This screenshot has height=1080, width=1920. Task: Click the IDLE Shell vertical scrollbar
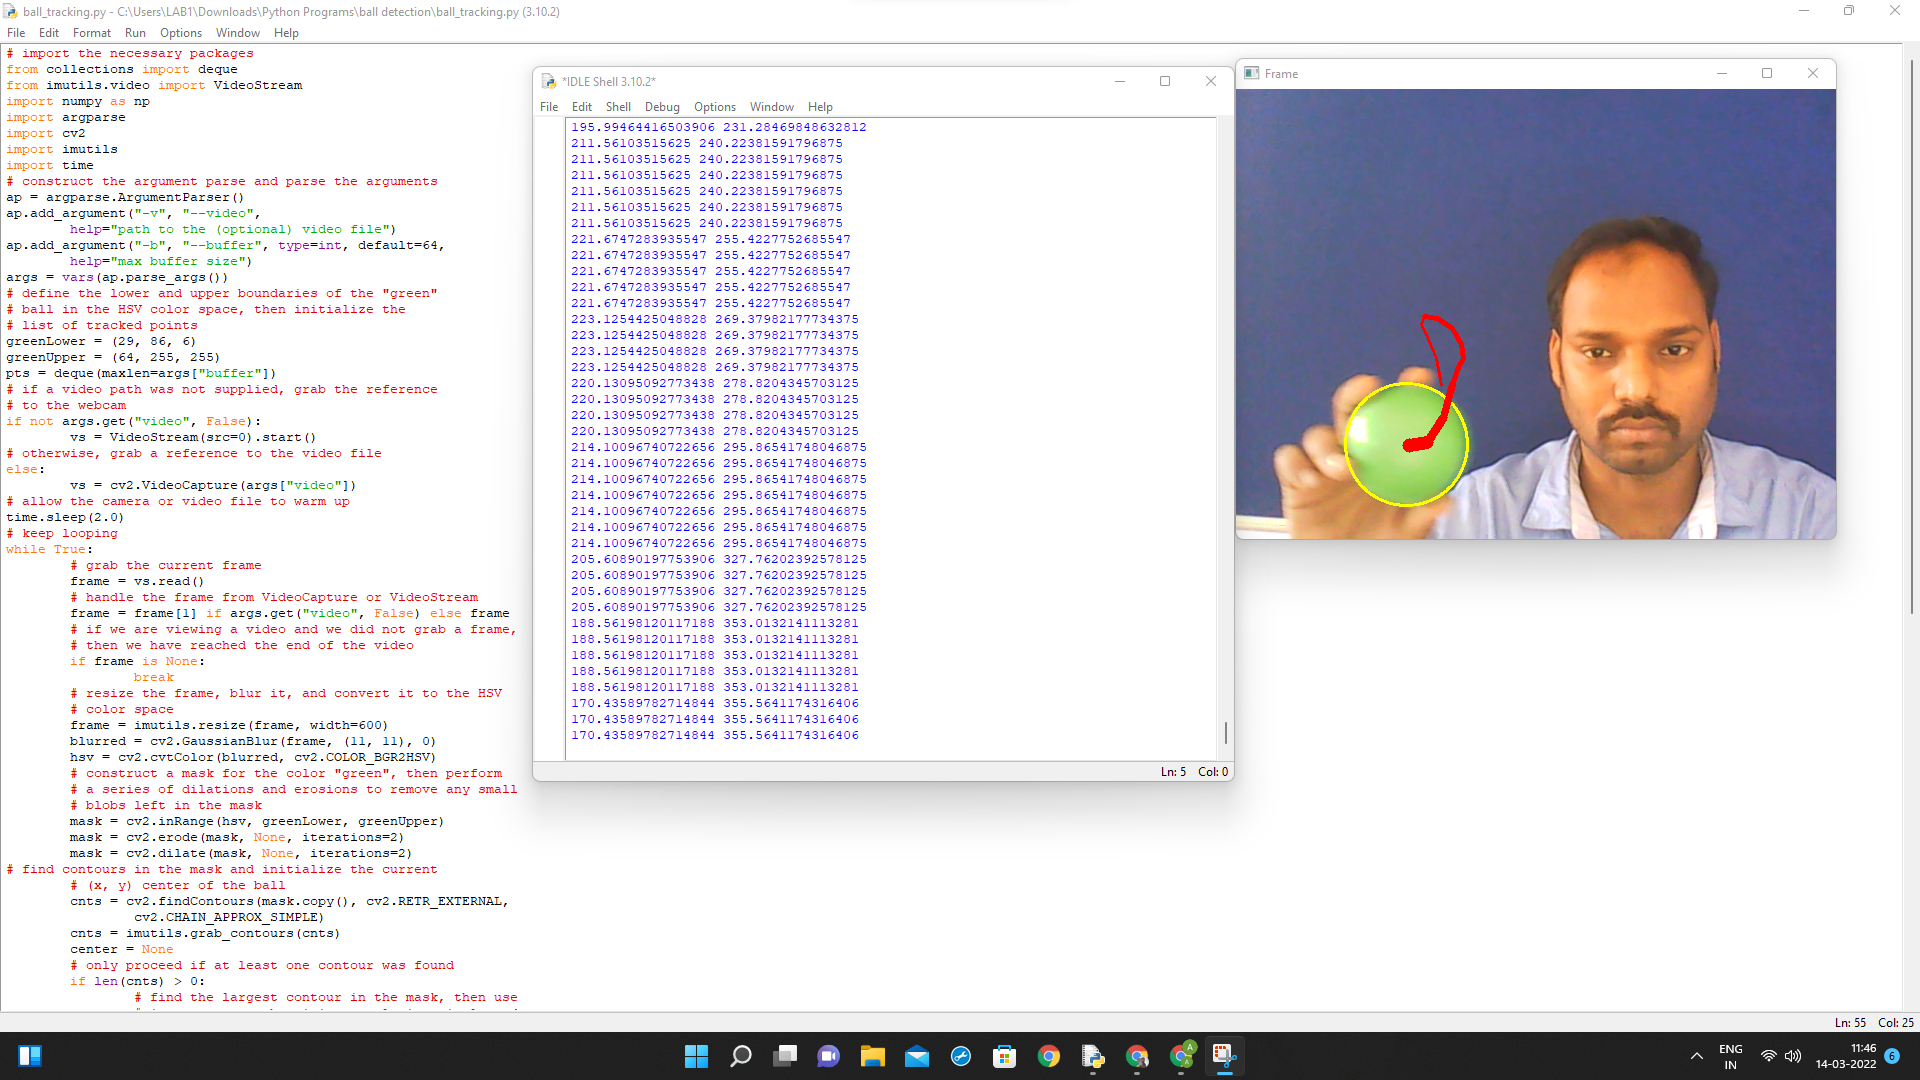point(1224,733)
